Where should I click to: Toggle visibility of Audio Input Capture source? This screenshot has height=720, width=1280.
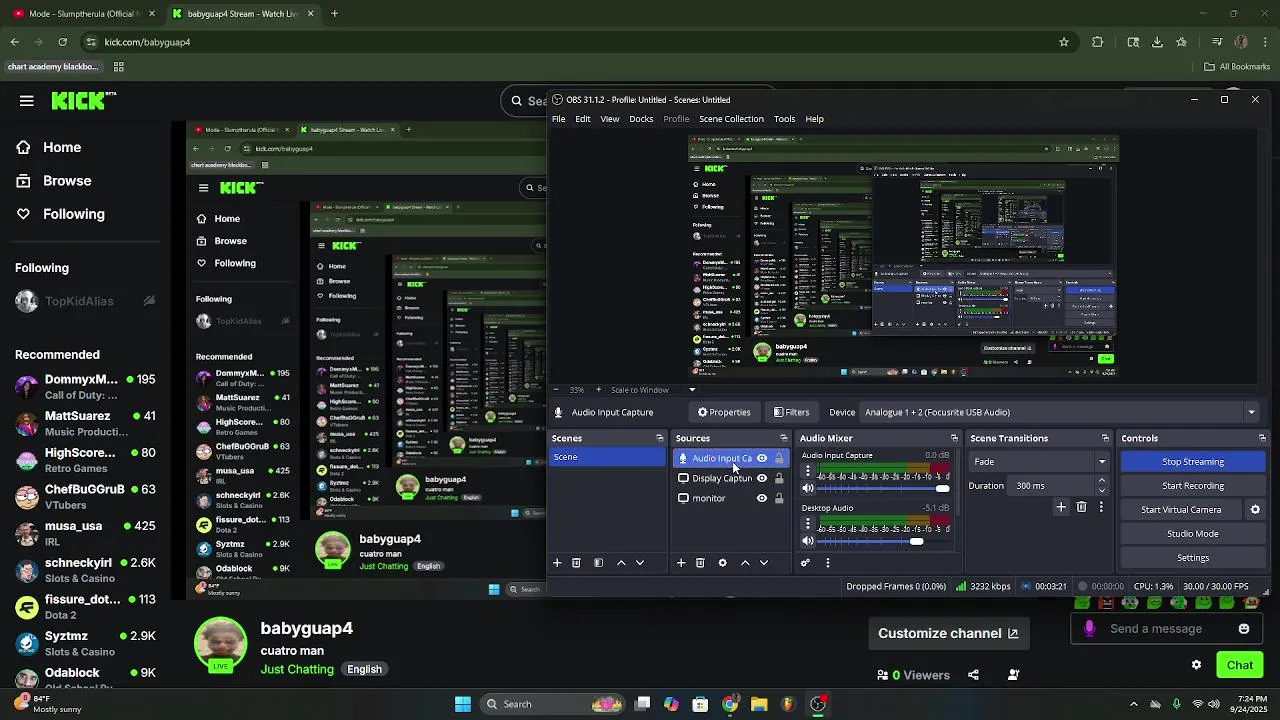coord(762,458)
